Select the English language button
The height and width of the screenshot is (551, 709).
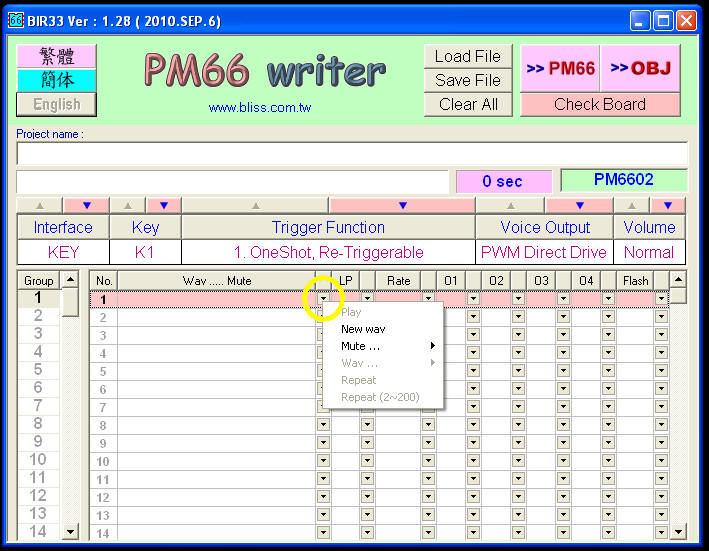coord(56,104)
